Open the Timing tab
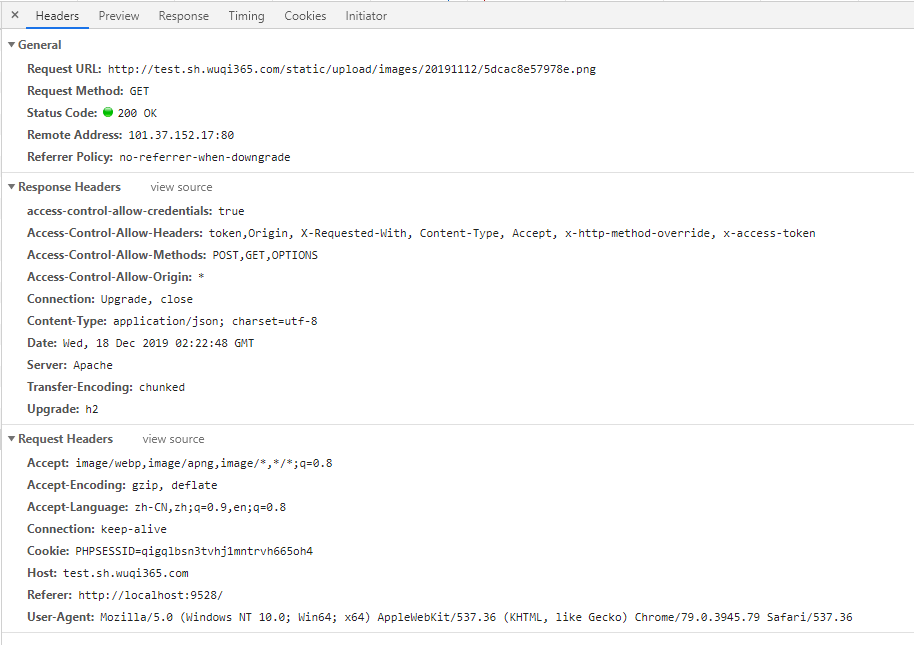 pos(246,15)
